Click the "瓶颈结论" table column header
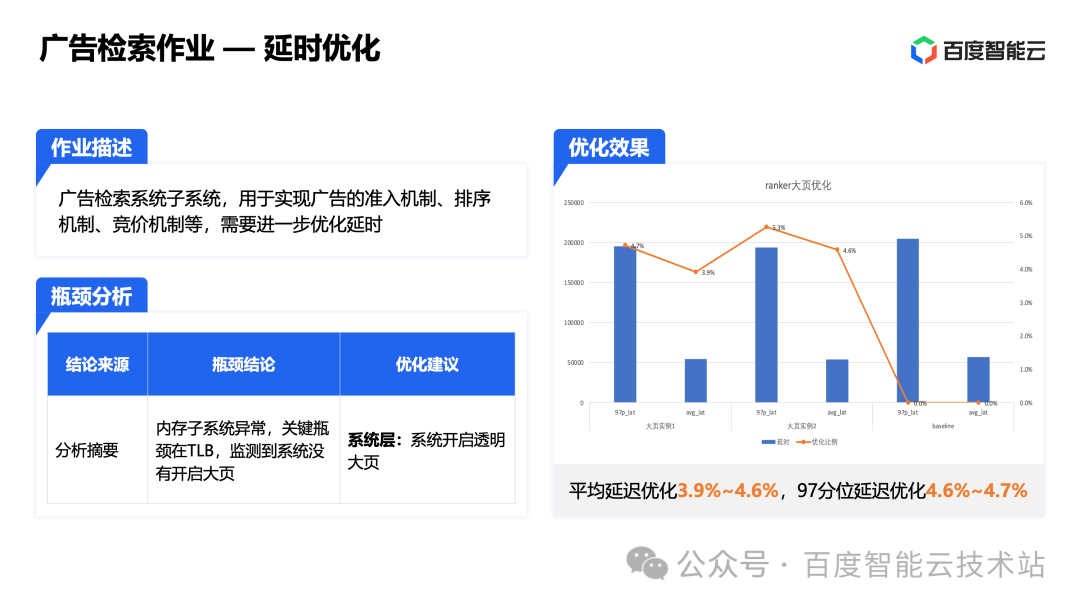This screenshot has width=1080, height=608. click(243, 364)
